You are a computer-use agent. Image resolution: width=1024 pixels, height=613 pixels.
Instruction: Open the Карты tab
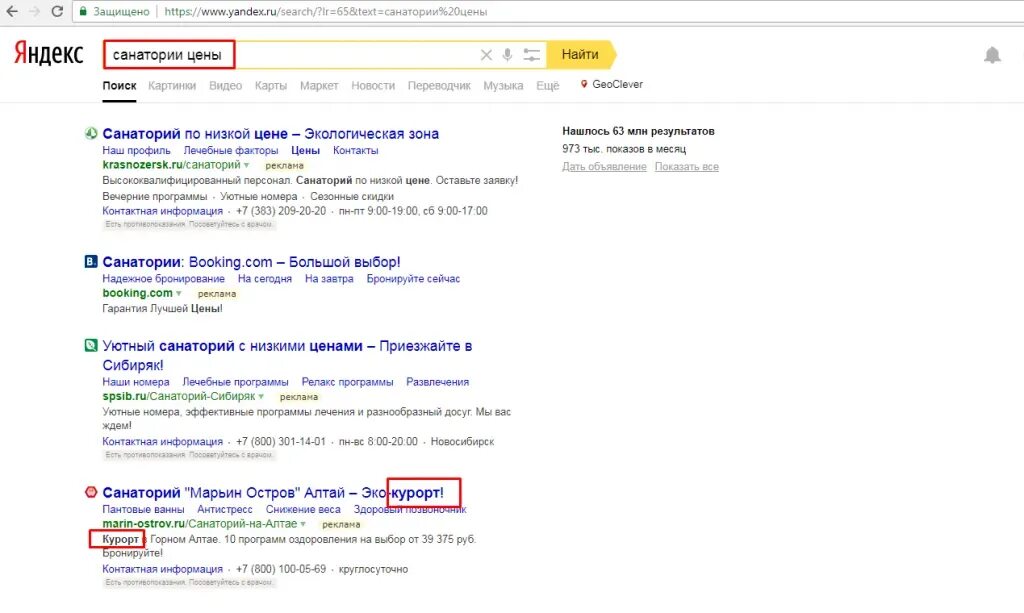pos(271,86)
